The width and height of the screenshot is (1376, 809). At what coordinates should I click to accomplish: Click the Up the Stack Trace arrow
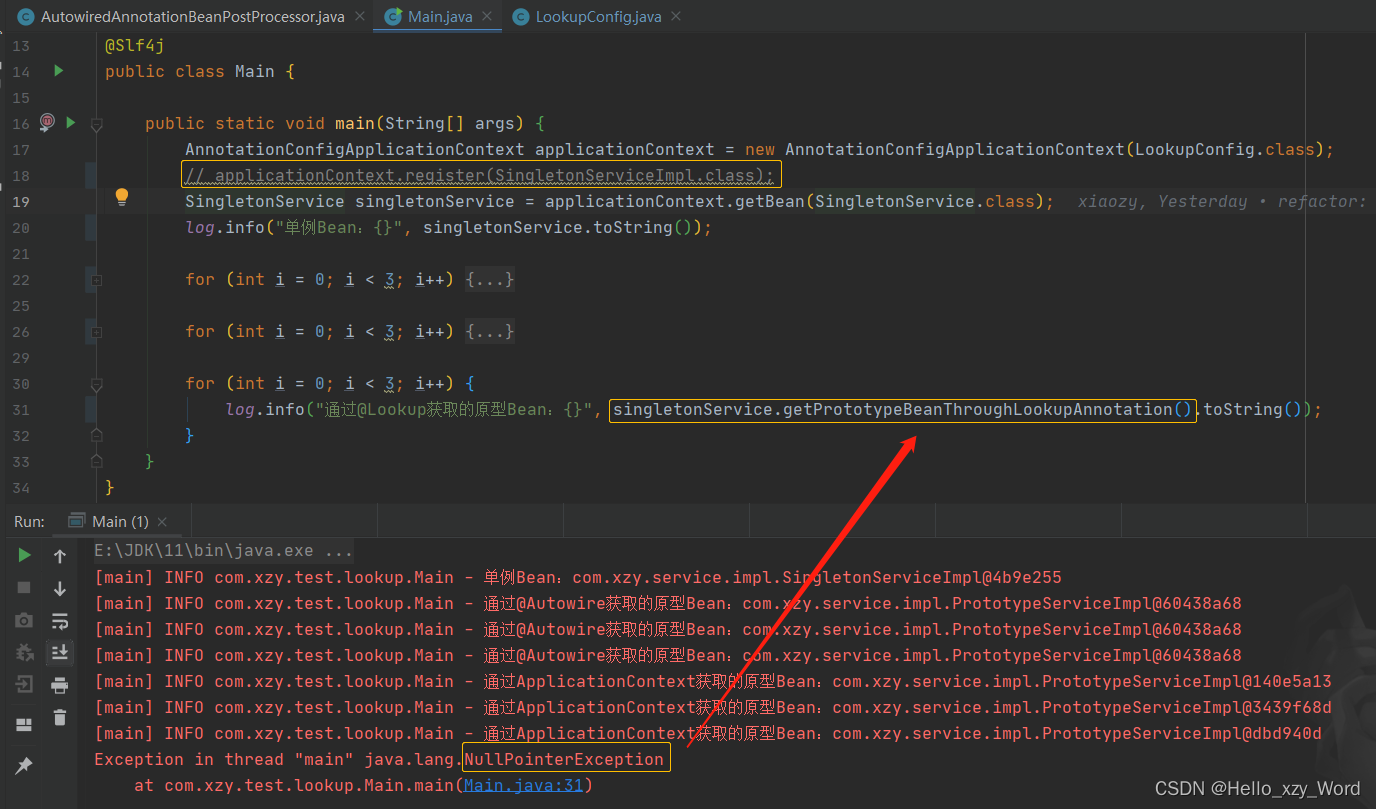point(60,555)
